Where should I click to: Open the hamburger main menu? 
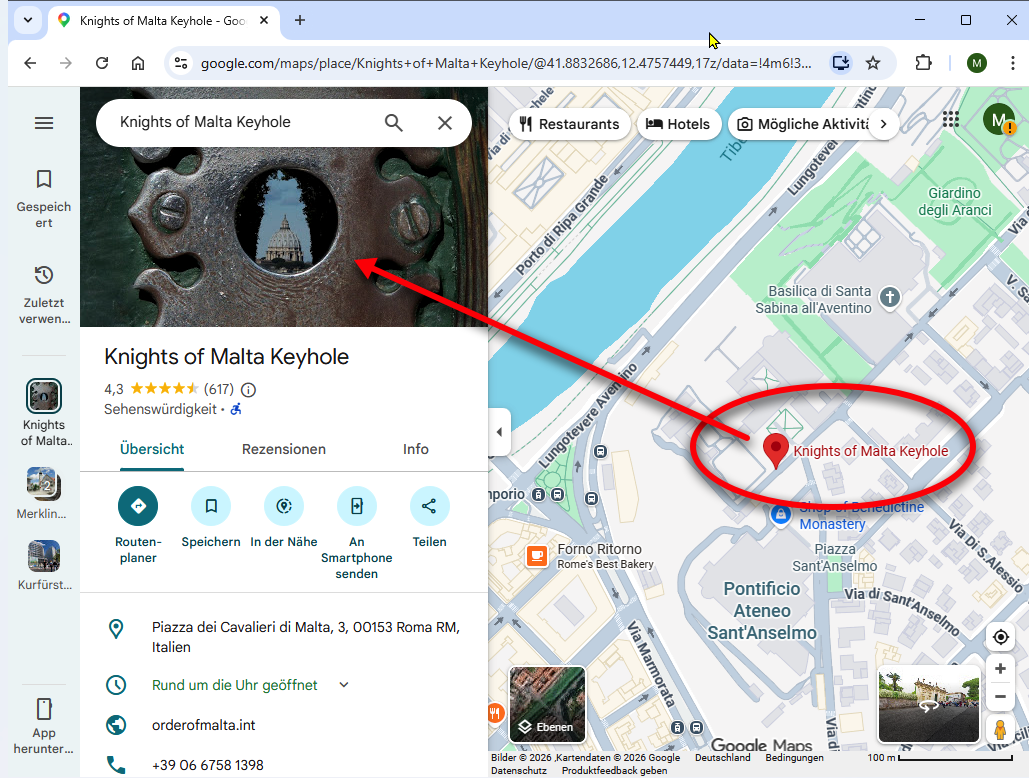click(x=44, y=123)
